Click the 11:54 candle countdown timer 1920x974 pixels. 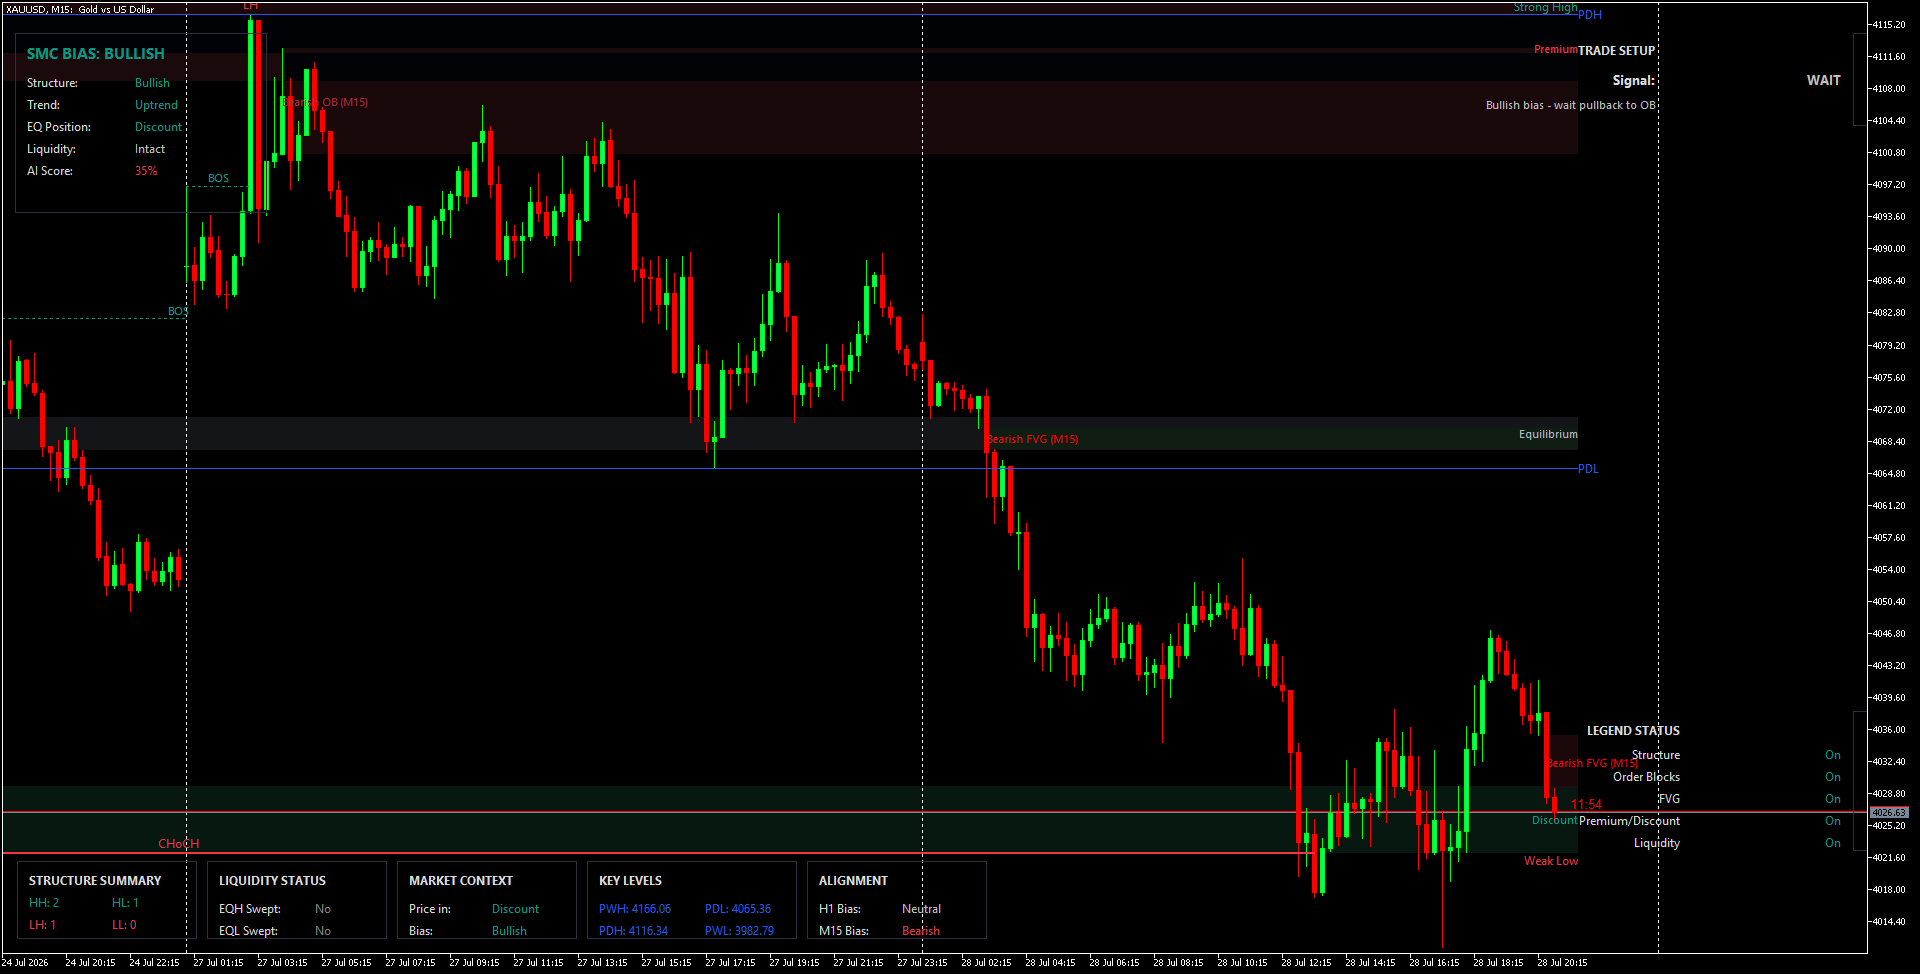[x=1586, y=804]
